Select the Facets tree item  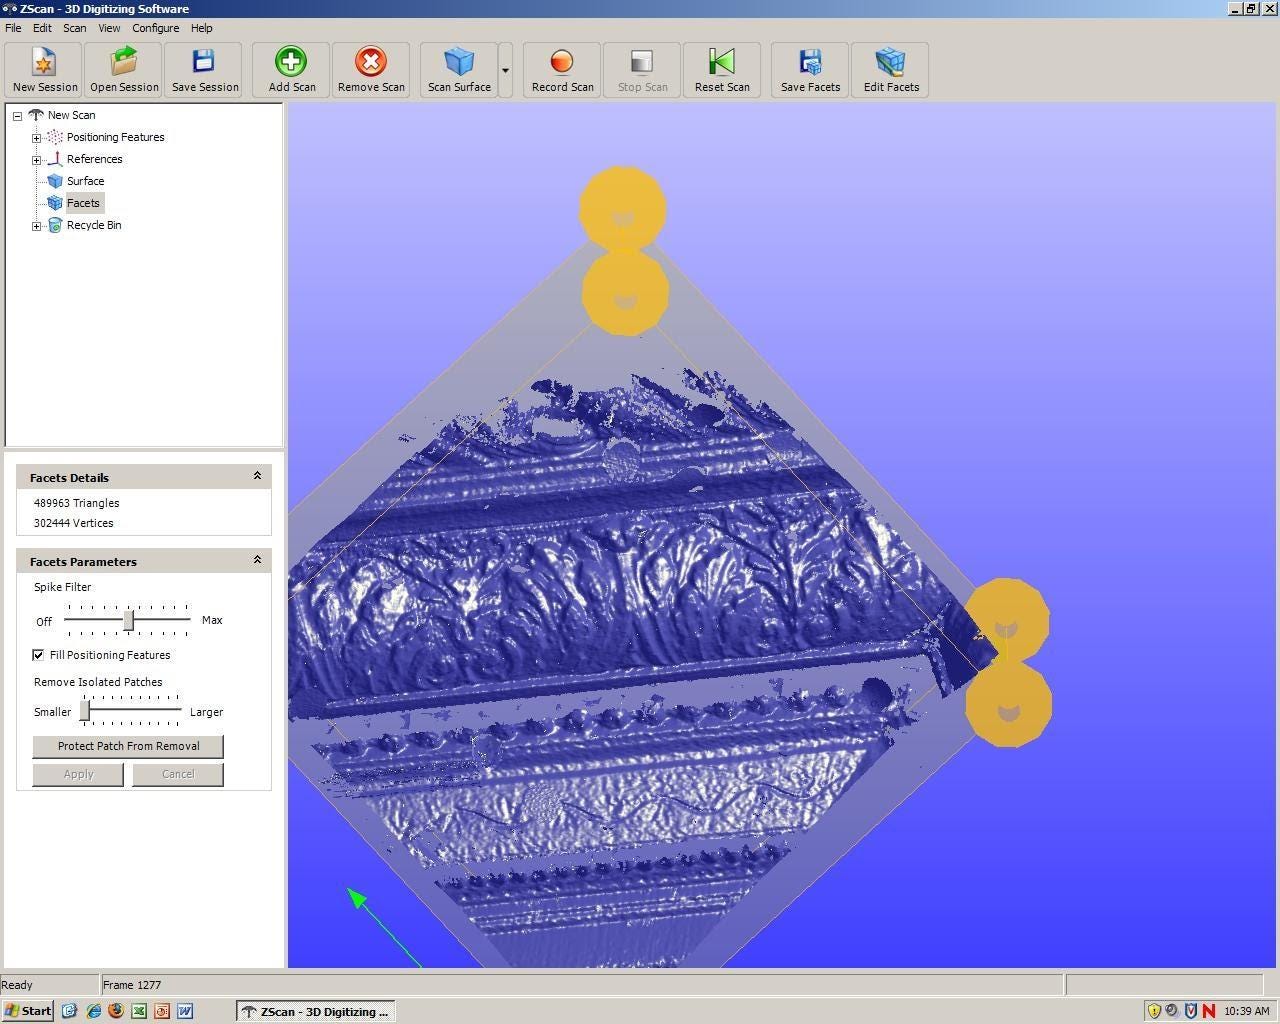[x=83, y=203]
